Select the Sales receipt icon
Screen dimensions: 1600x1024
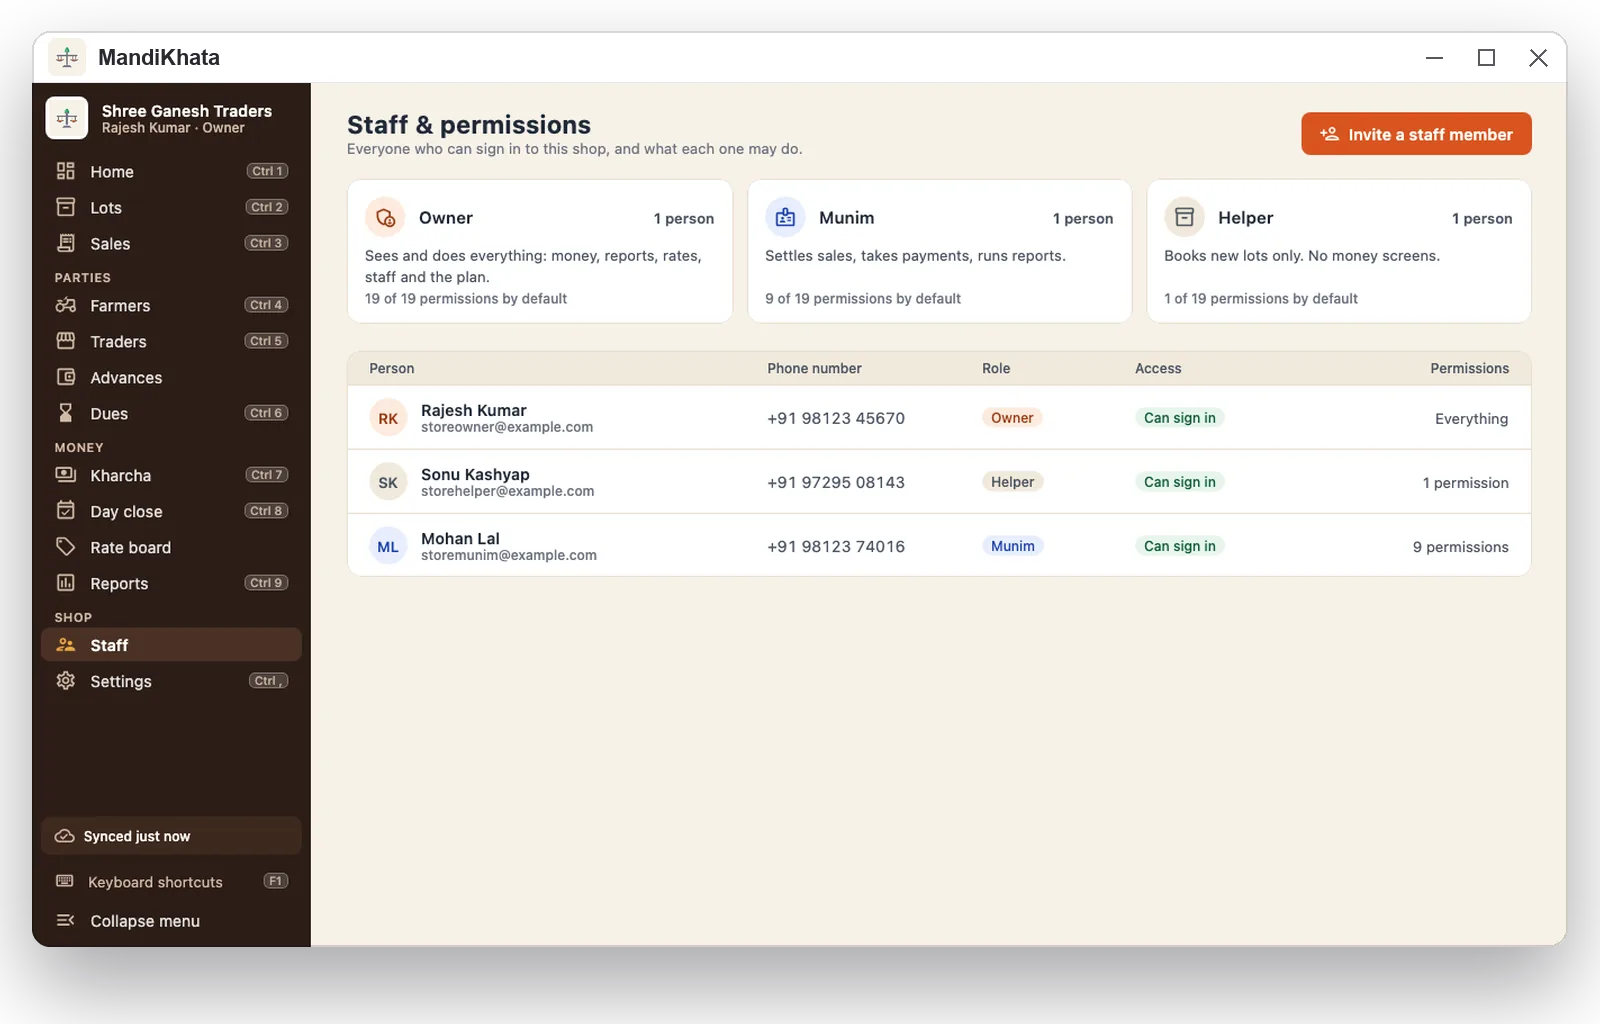click(x=66, y=243)
